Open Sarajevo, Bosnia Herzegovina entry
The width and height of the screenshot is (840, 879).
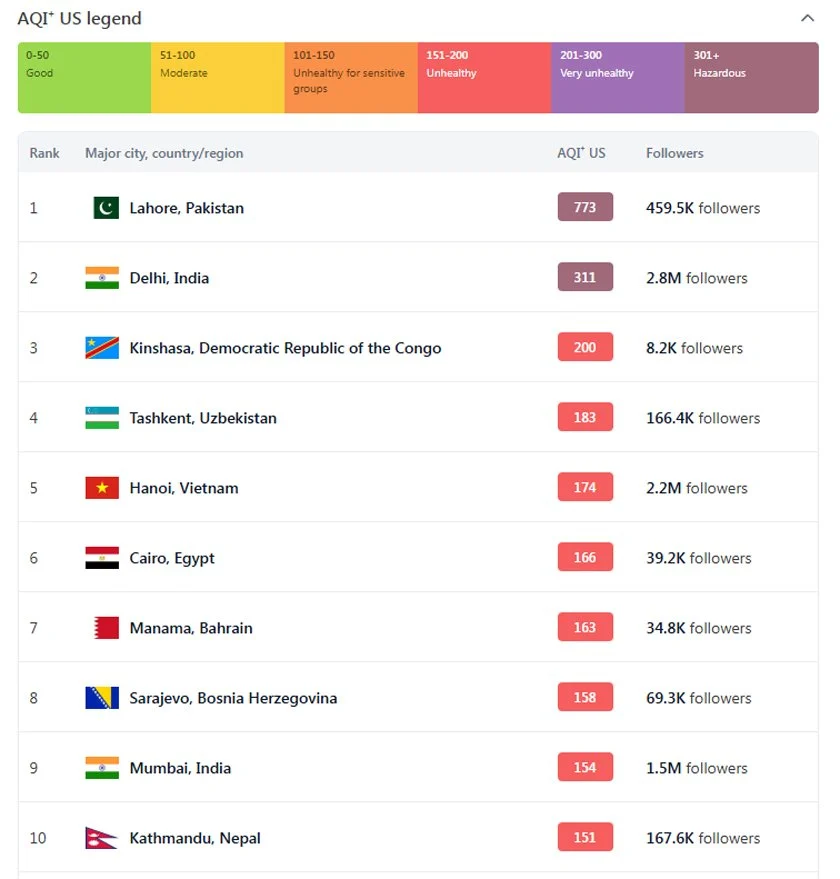(x=233, y=698)
